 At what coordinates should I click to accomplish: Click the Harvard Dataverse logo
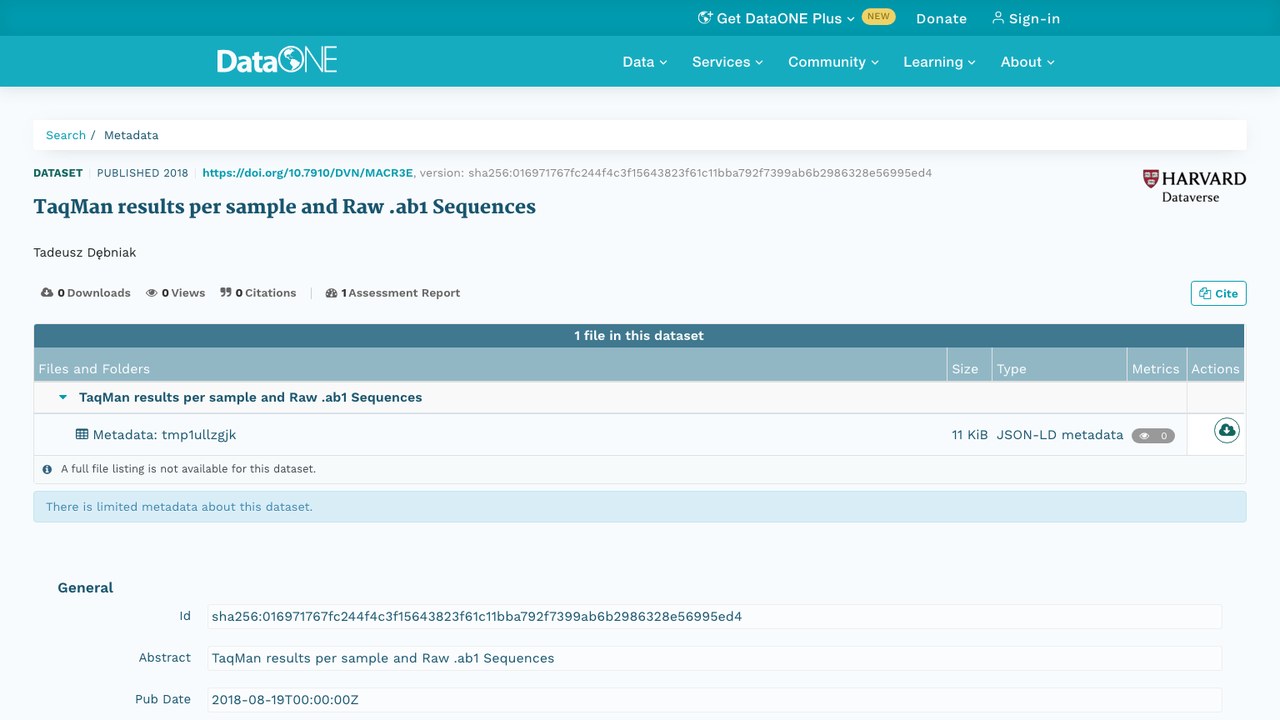1194,186
